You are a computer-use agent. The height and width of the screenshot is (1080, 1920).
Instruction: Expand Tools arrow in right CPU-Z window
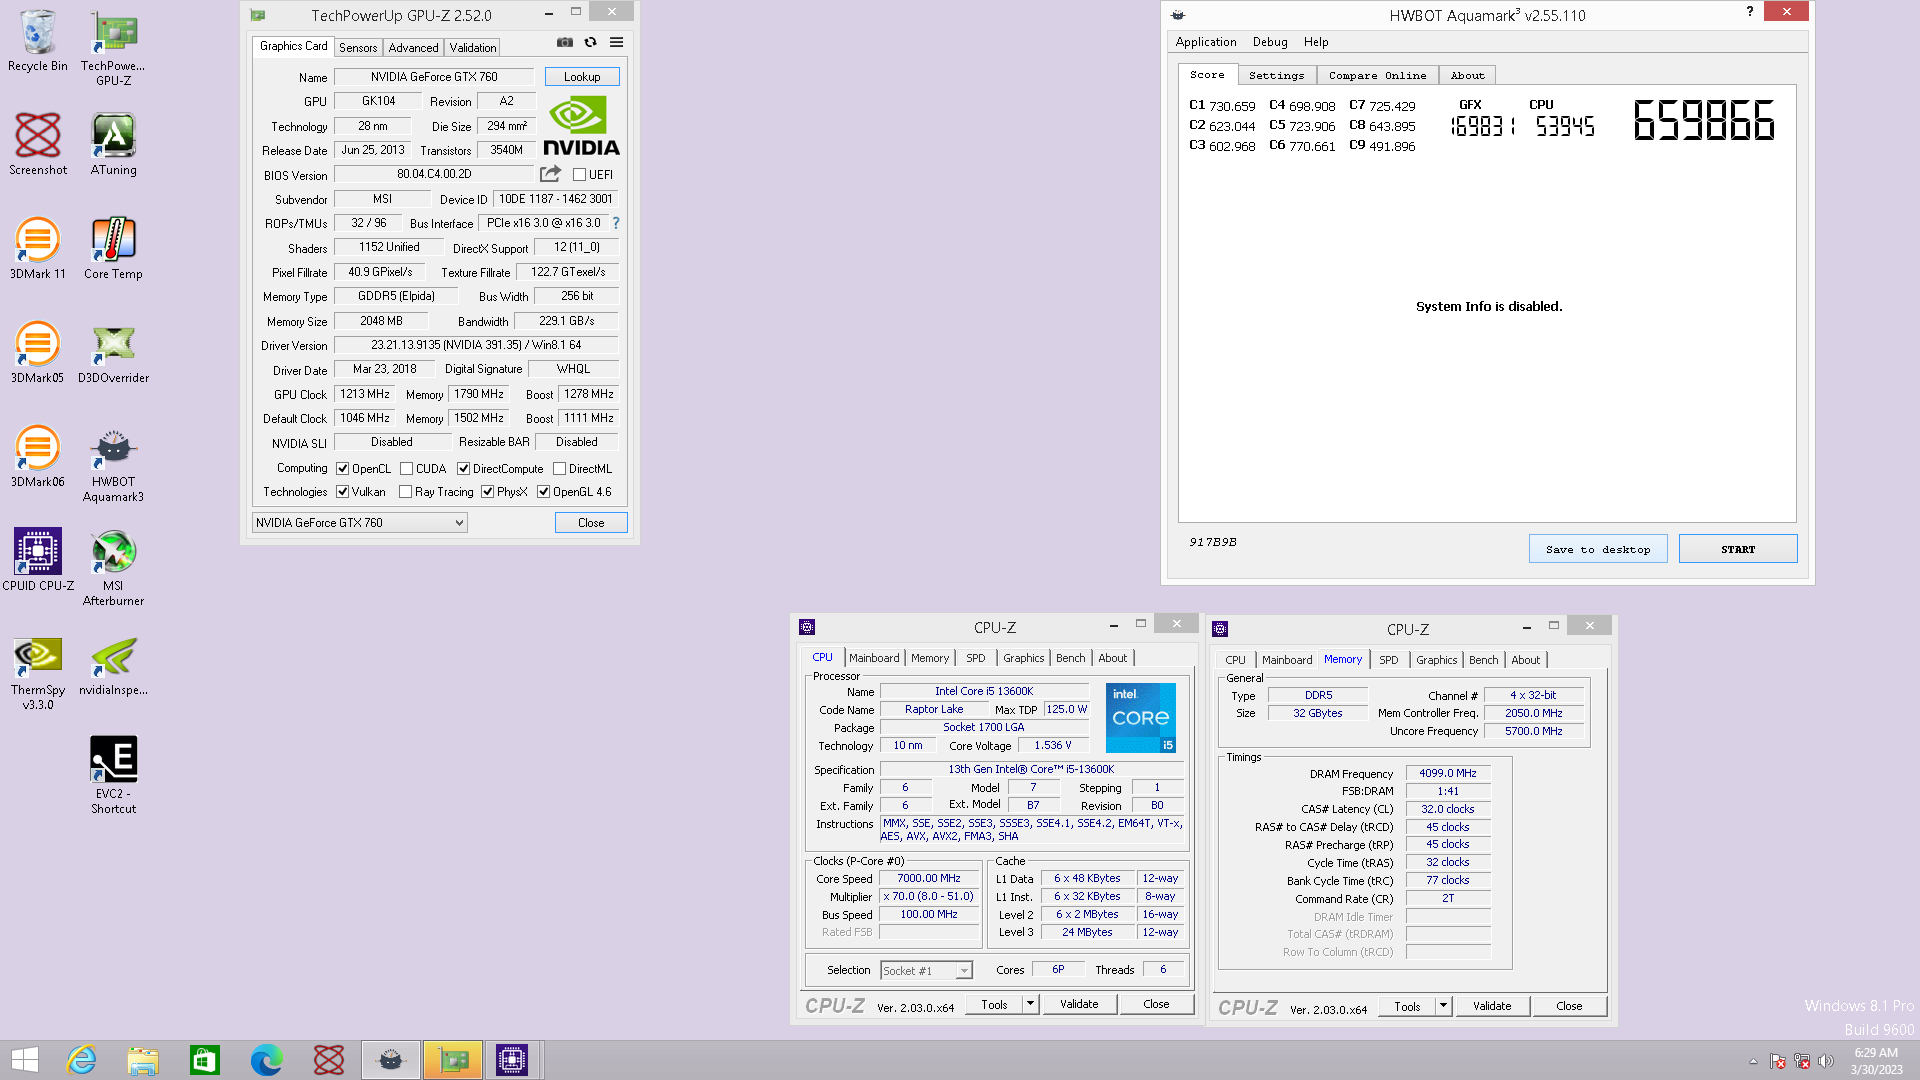point(1443,1005)
